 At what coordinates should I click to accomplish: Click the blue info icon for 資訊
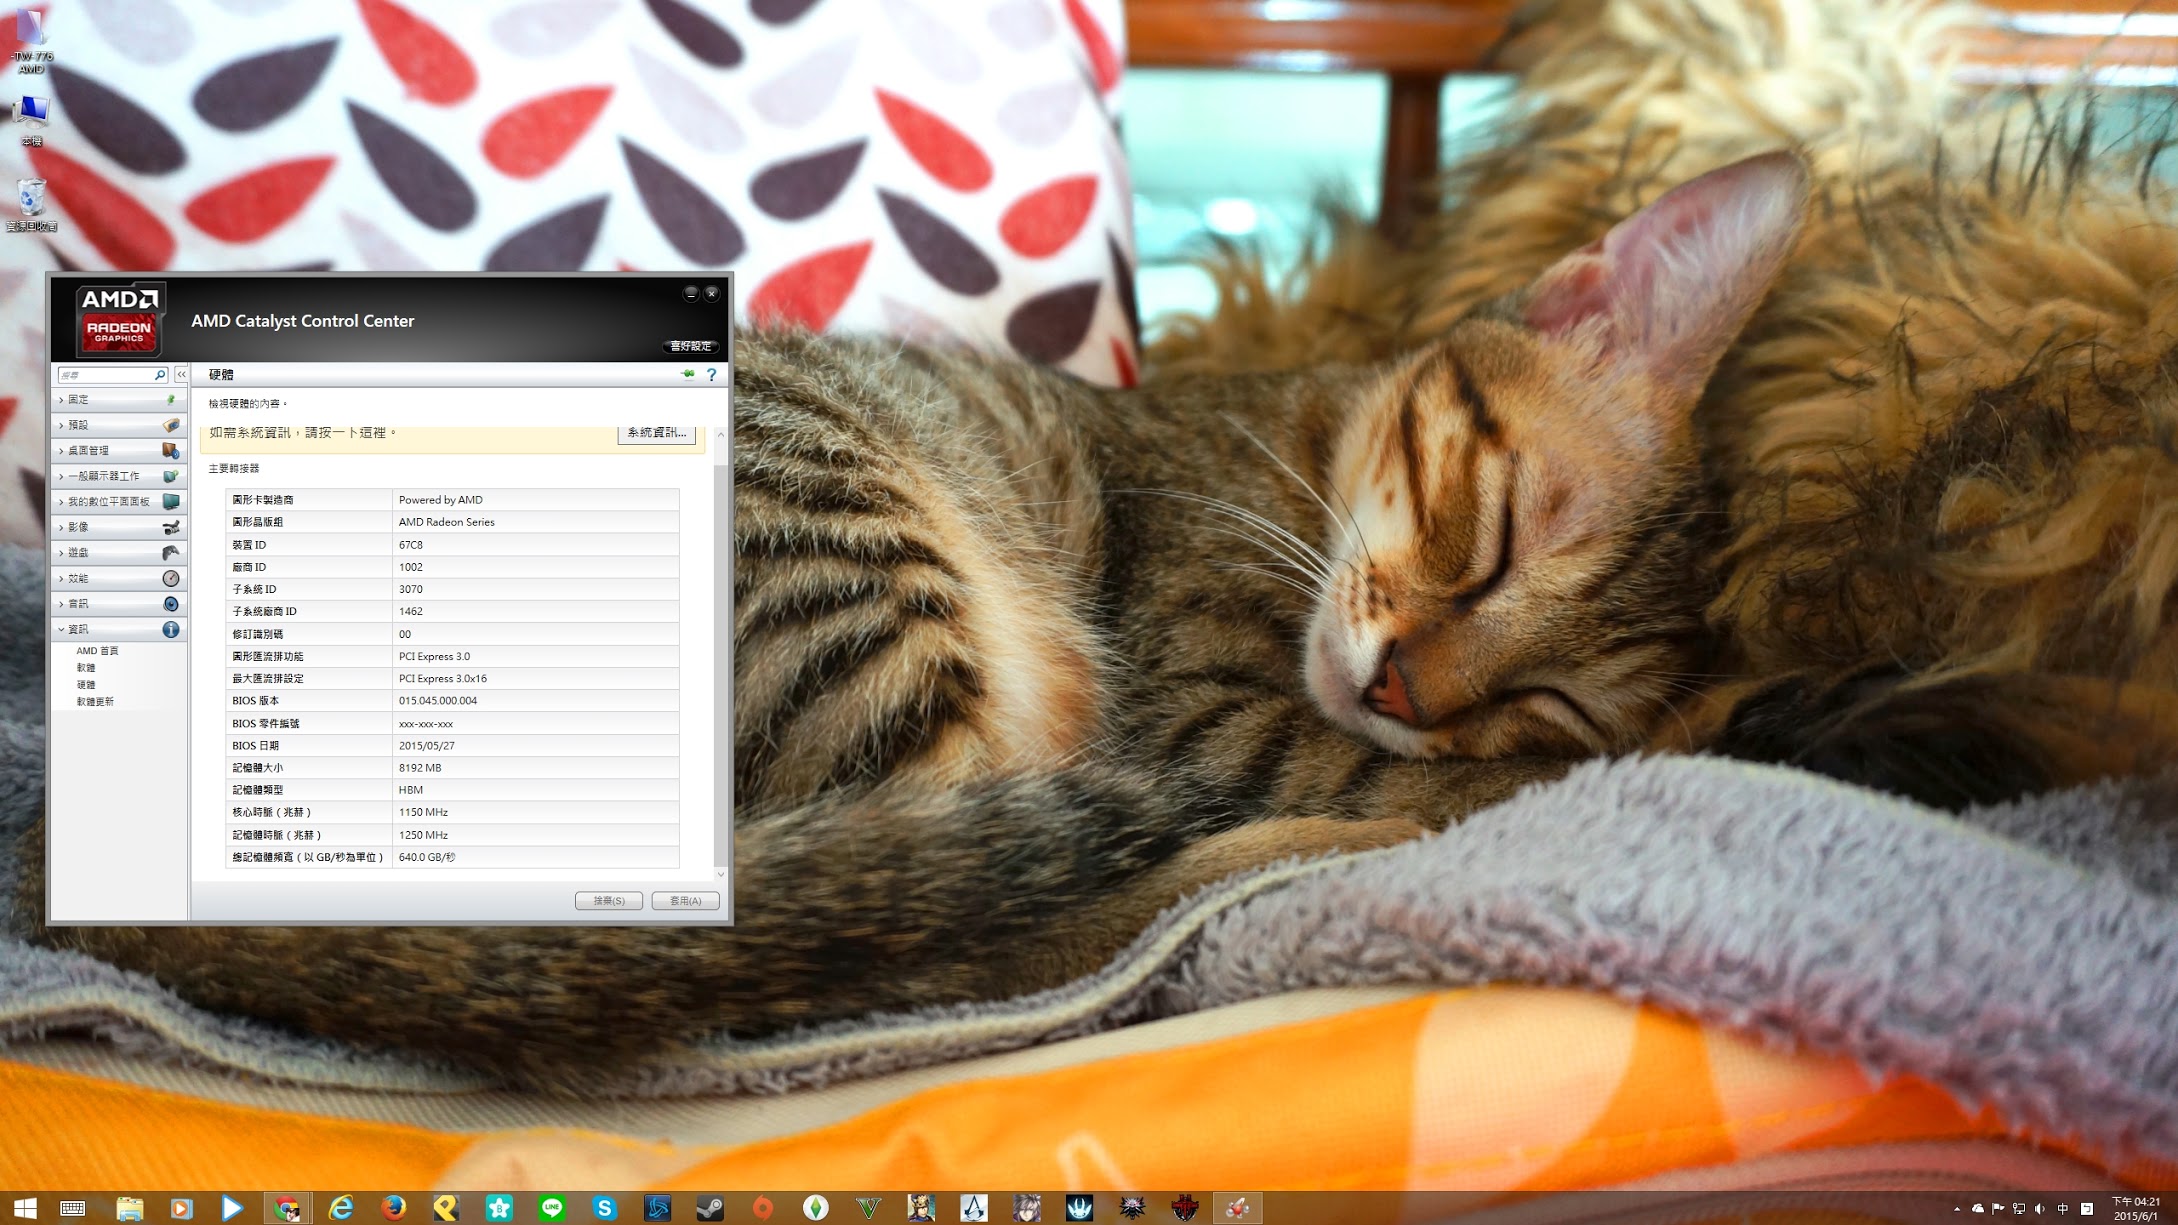[x=171, y=629]
